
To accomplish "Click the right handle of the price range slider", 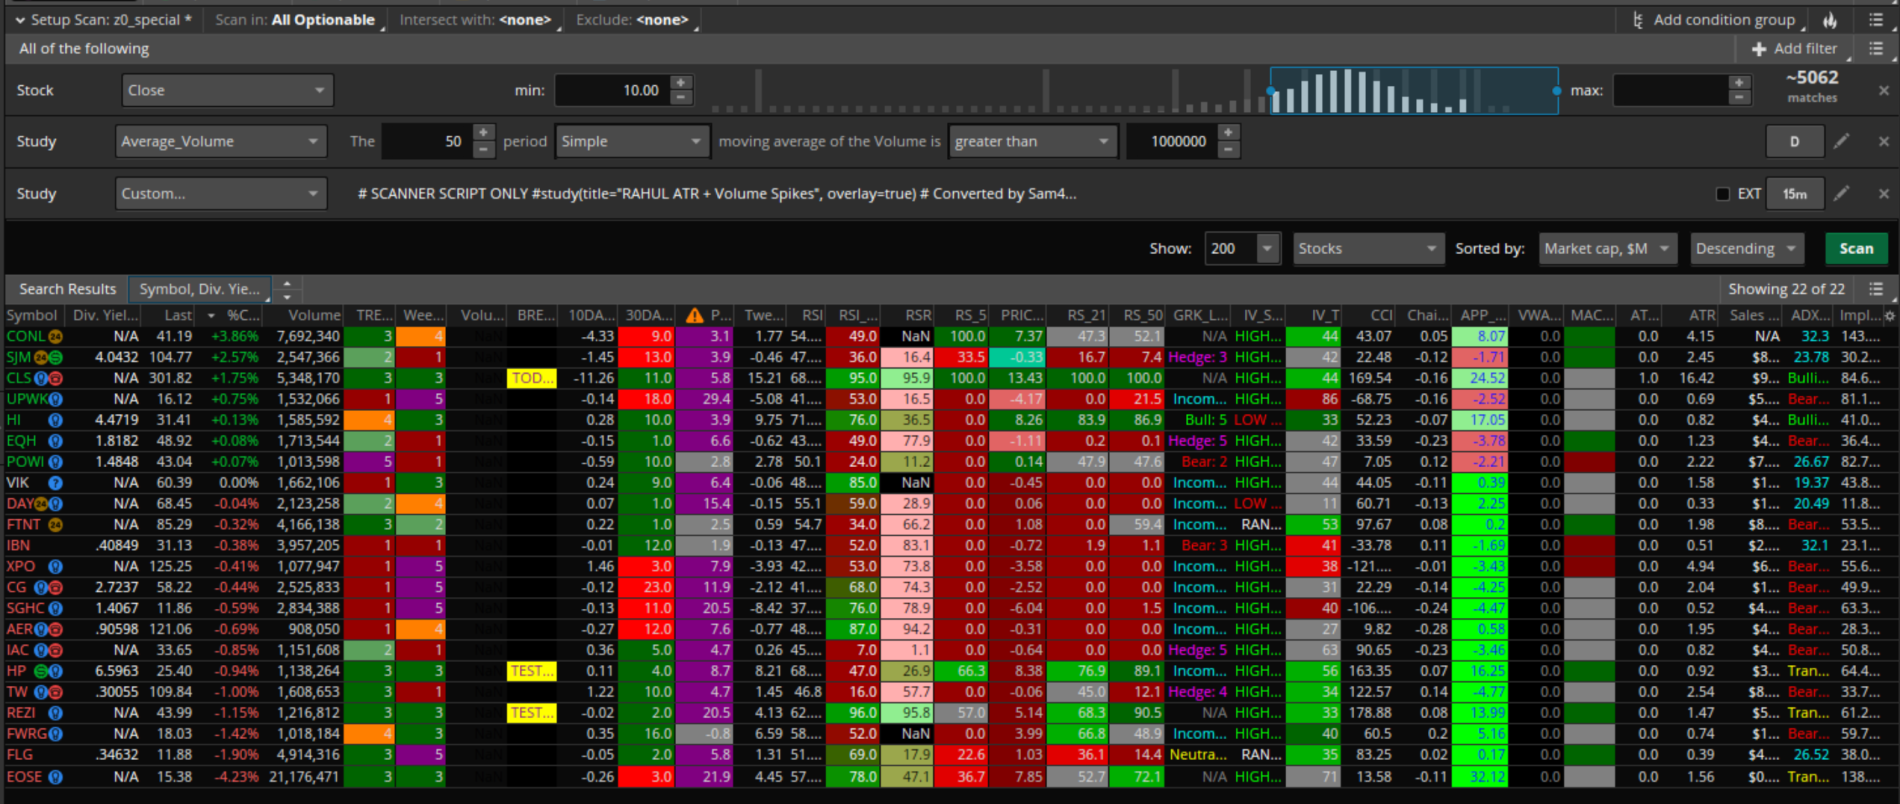I will pos(1557,91).
